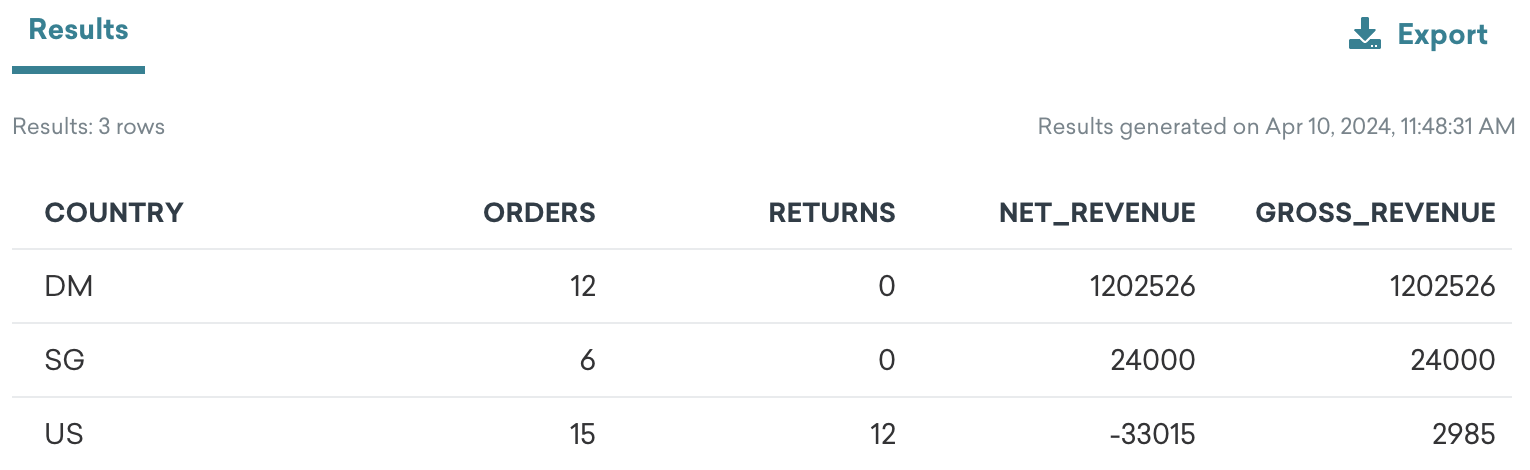Sort by the NET_REVENUE column header

click(1097, 212)
